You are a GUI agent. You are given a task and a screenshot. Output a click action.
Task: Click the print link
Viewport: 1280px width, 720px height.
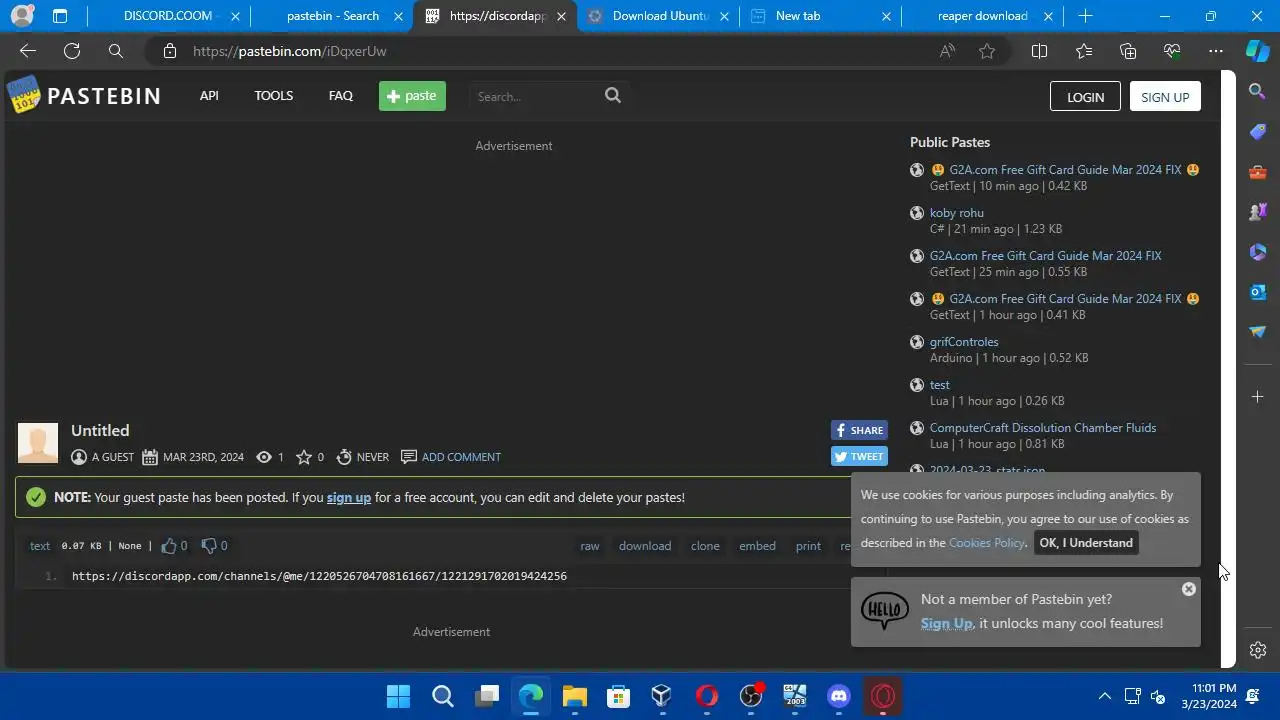(x=808, y=546)
